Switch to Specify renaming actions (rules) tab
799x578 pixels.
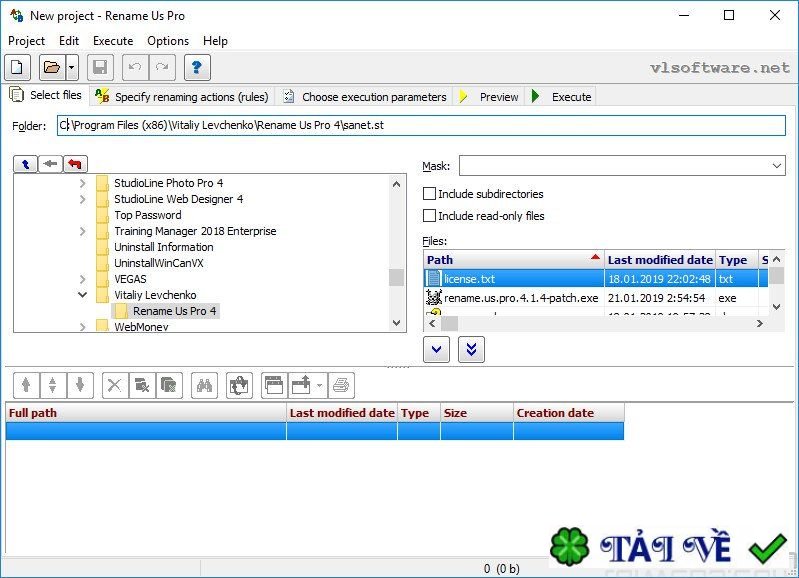182,97
